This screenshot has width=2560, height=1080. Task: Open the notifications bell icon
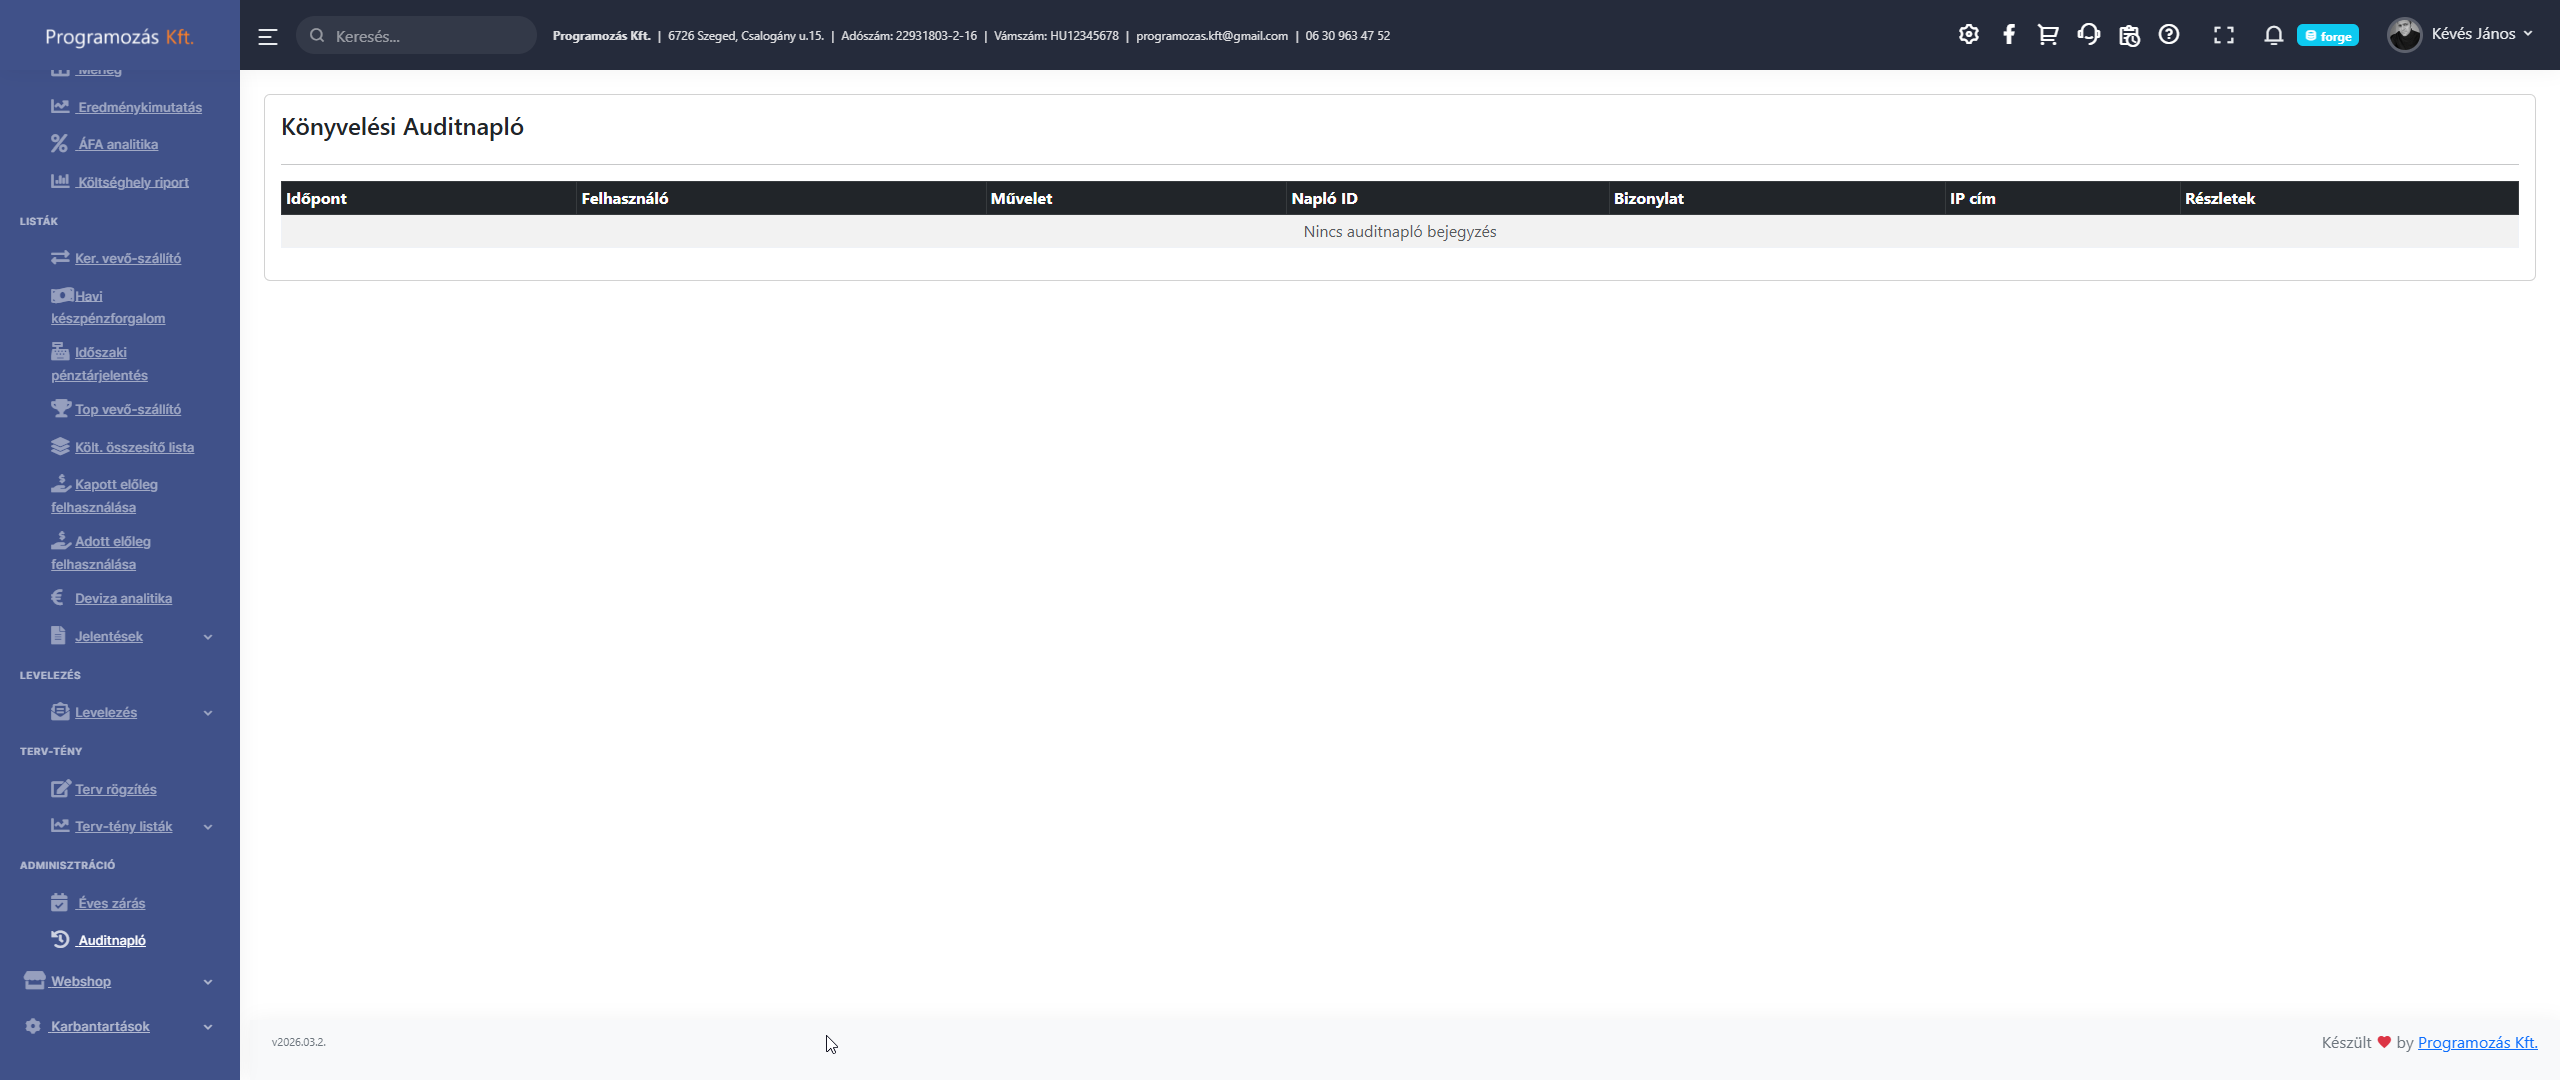pyautogui.click(x=2274, y=36)
